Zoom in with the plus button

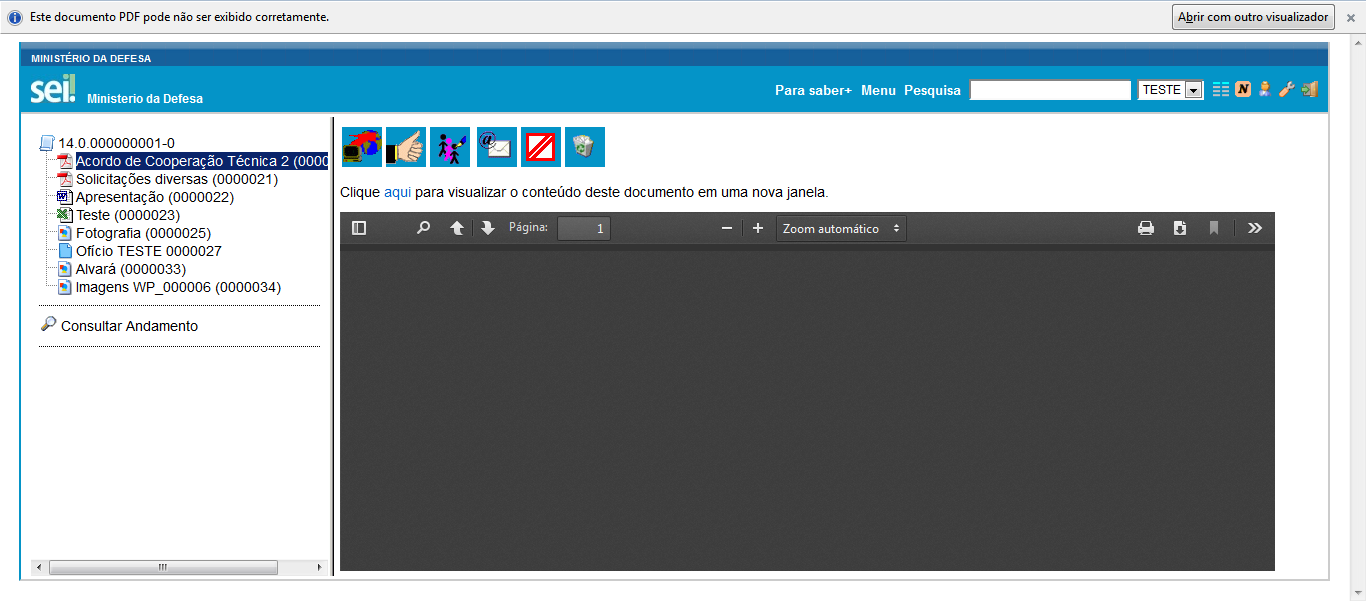(758, 228)
